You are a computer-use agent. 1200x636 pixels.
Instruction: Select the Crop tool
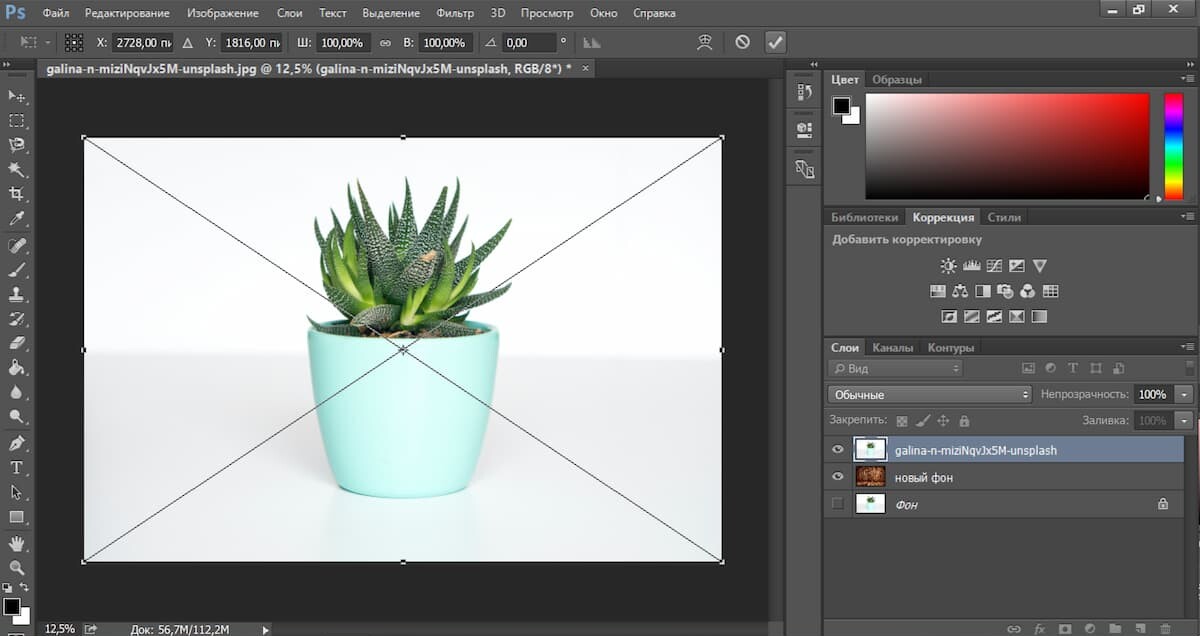17,194
